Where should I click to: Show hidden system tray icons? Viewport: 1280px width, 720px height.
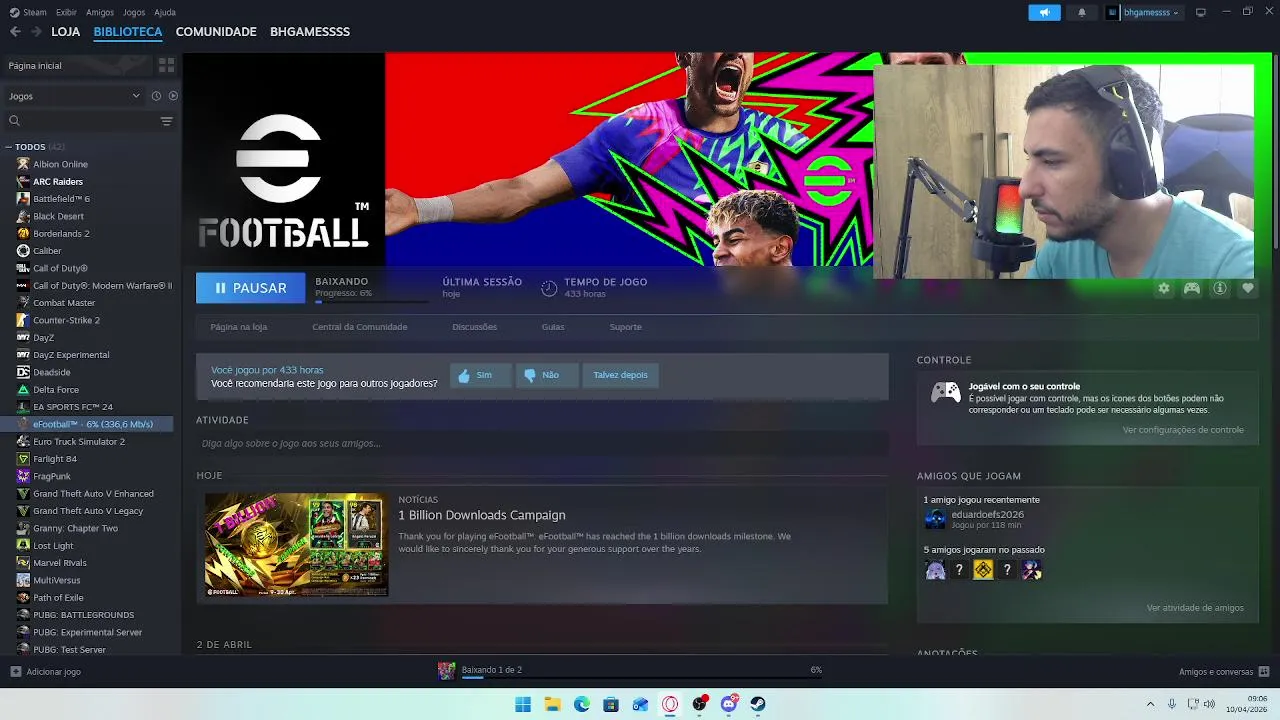click(1150, 704)
